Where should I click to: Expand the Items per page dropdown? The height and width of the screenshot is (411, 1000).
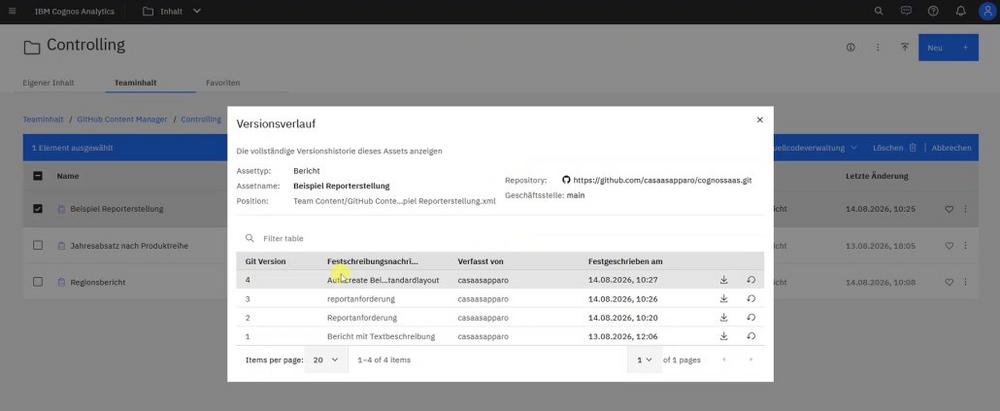[326, 360]
